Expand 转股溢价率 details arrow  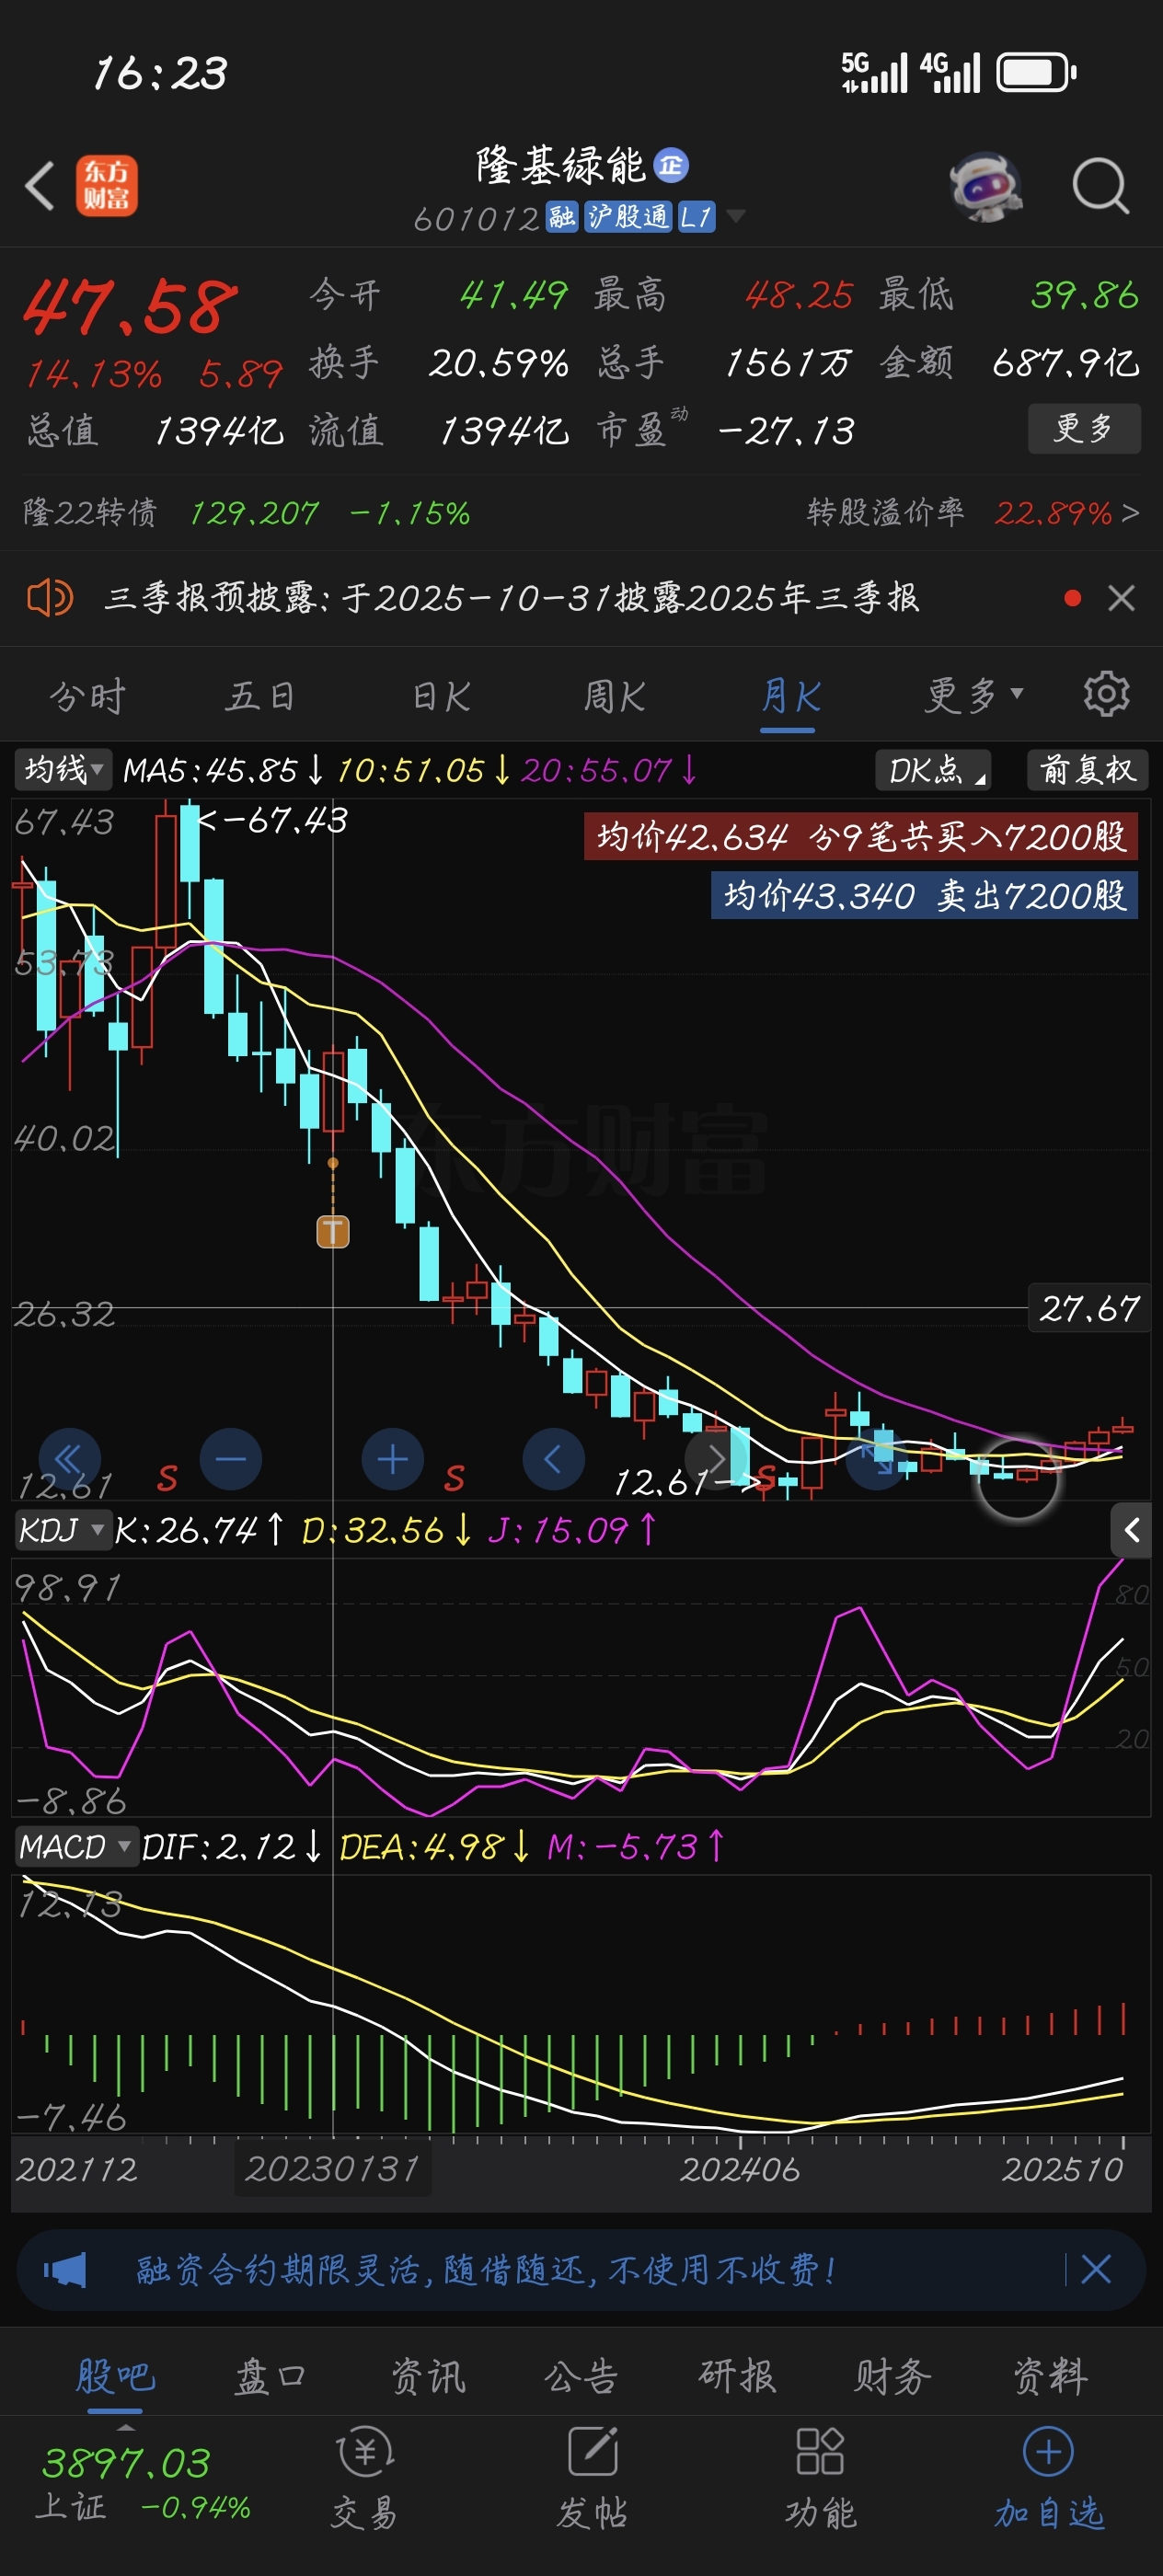pyautogui.click(x=1130, y=513)
